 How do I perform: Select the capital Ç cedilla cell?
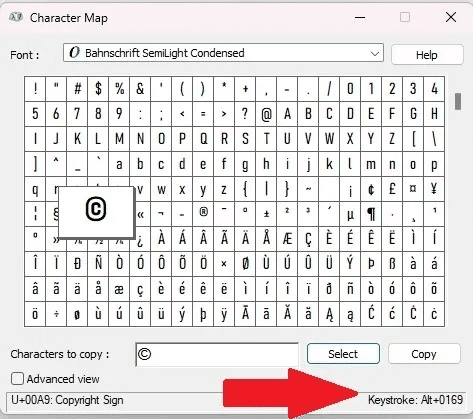pos(308,239)
